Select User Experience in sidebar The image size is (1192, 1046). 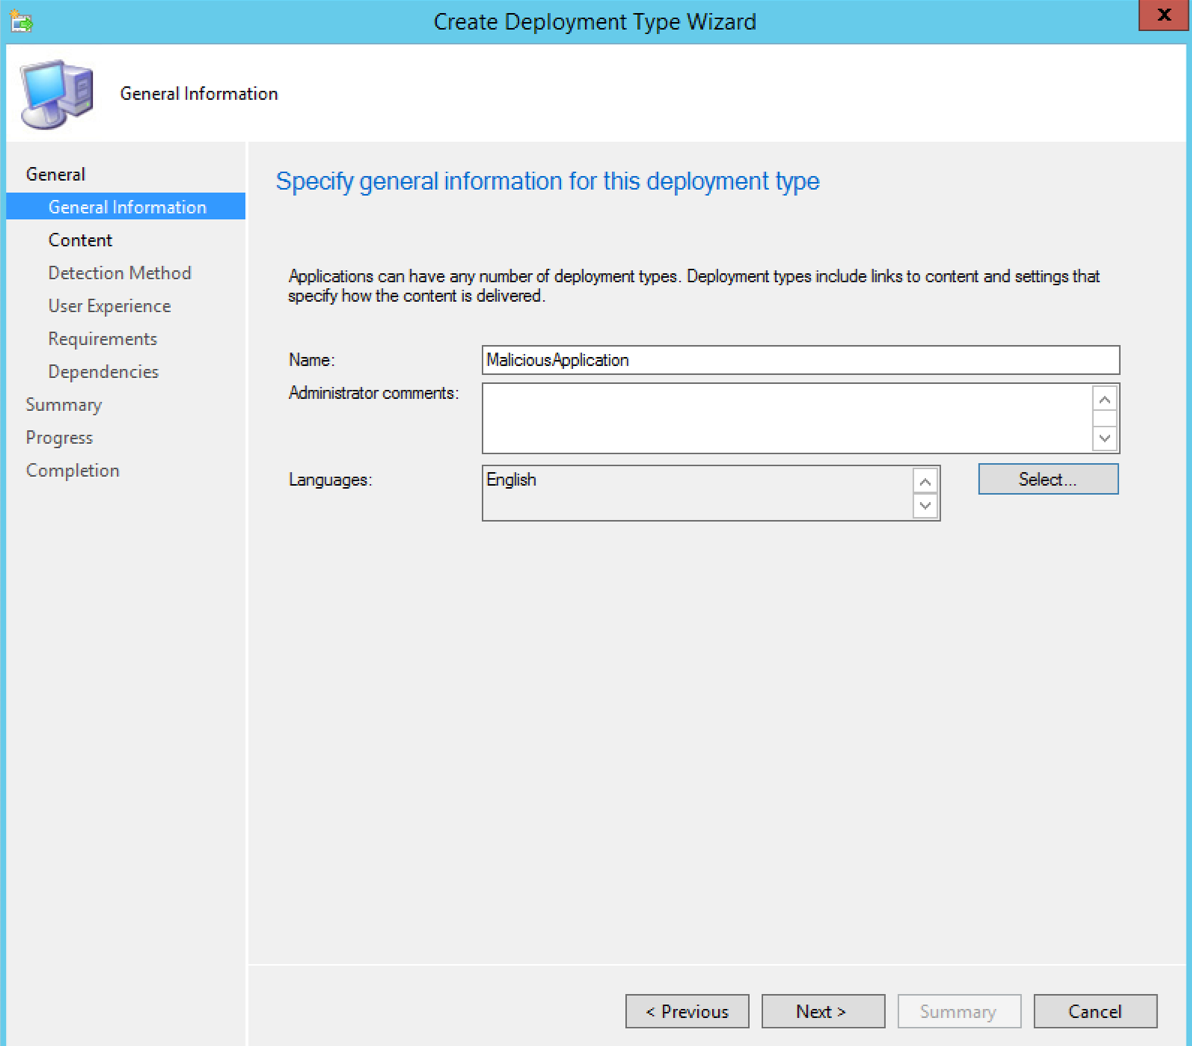click(109, 306)
